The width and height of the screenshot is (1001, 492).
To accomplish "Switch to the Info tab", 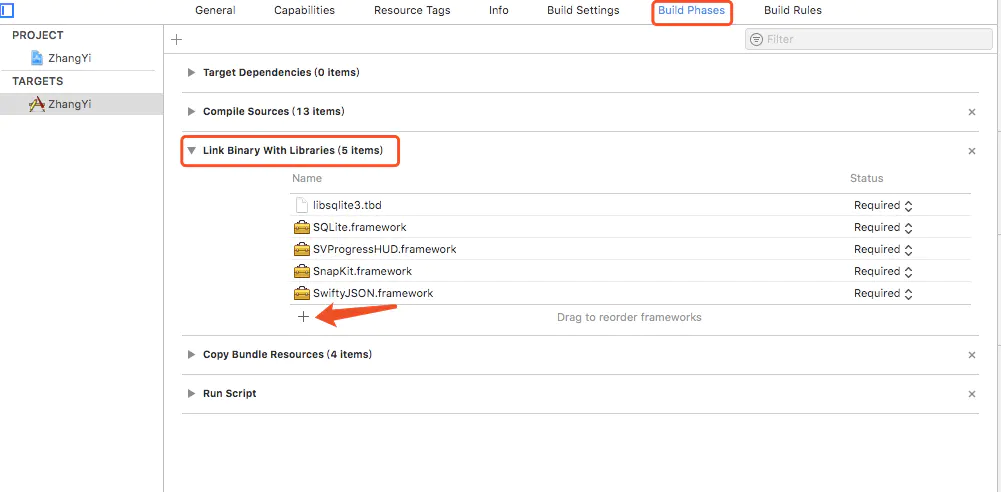I will tap(499, 10).
